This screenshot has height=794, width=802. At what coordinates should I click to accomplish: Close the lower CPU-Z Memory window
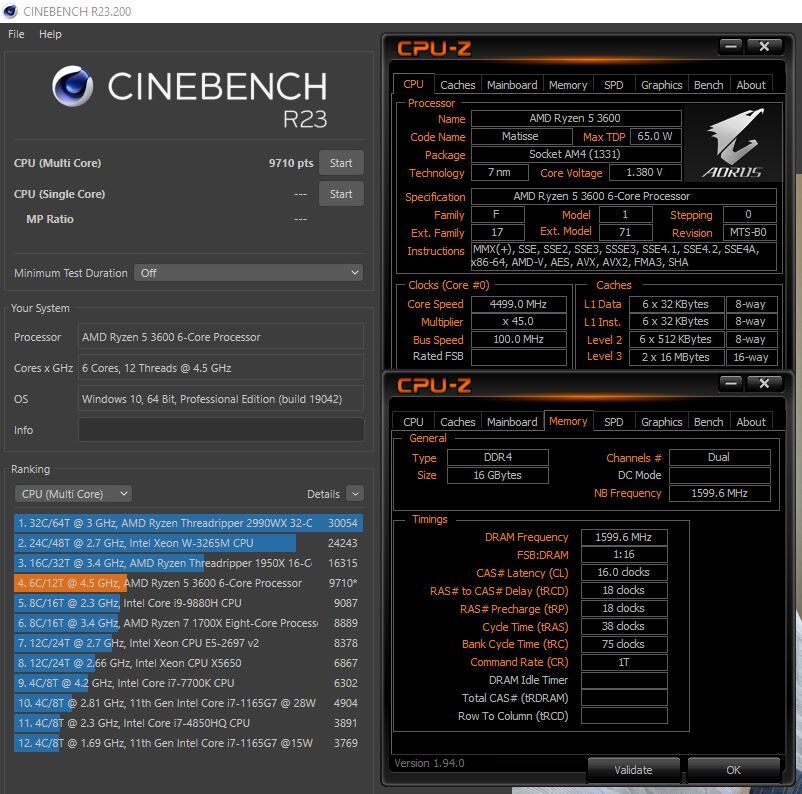pyautogui.click(x=764, y=383)
